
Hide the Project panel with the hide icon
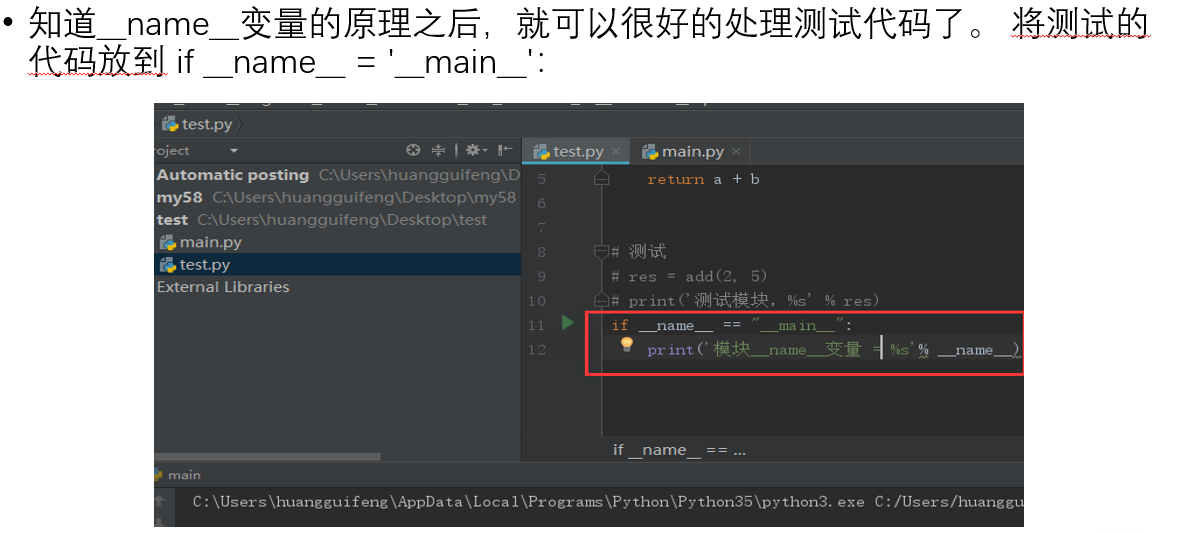(504, 150)
